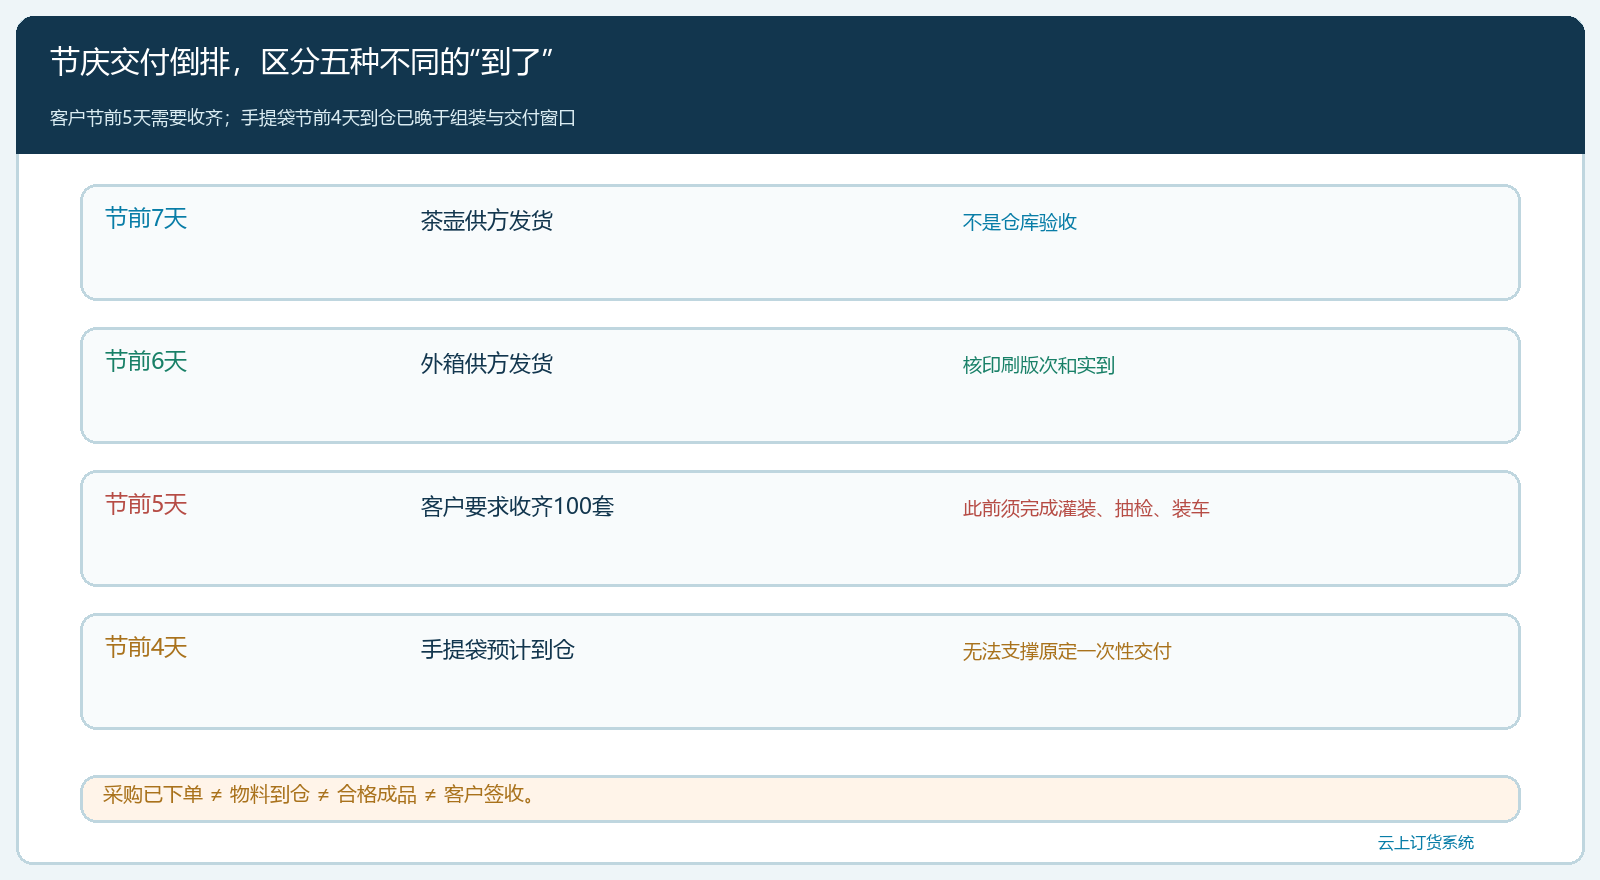1600x880 pixels.
Task: Select the subtitle starting with 客户节前5天需要收齐
Action: 313,118
